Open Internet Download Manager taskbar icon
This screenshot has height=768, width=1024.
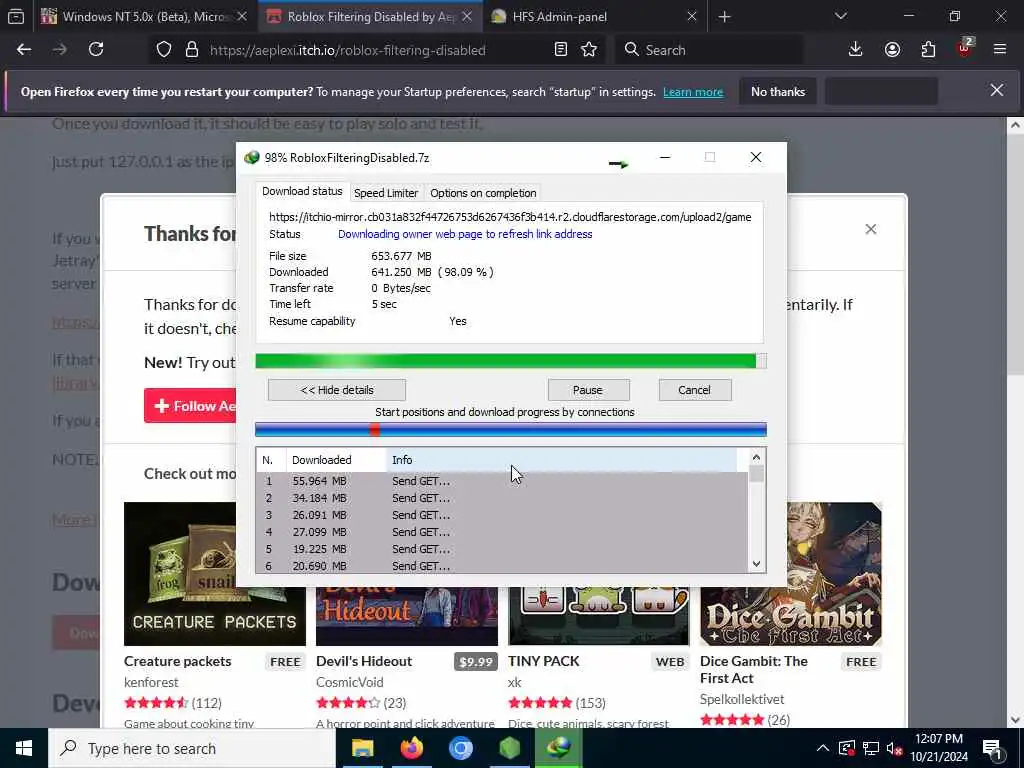(559, 748)
